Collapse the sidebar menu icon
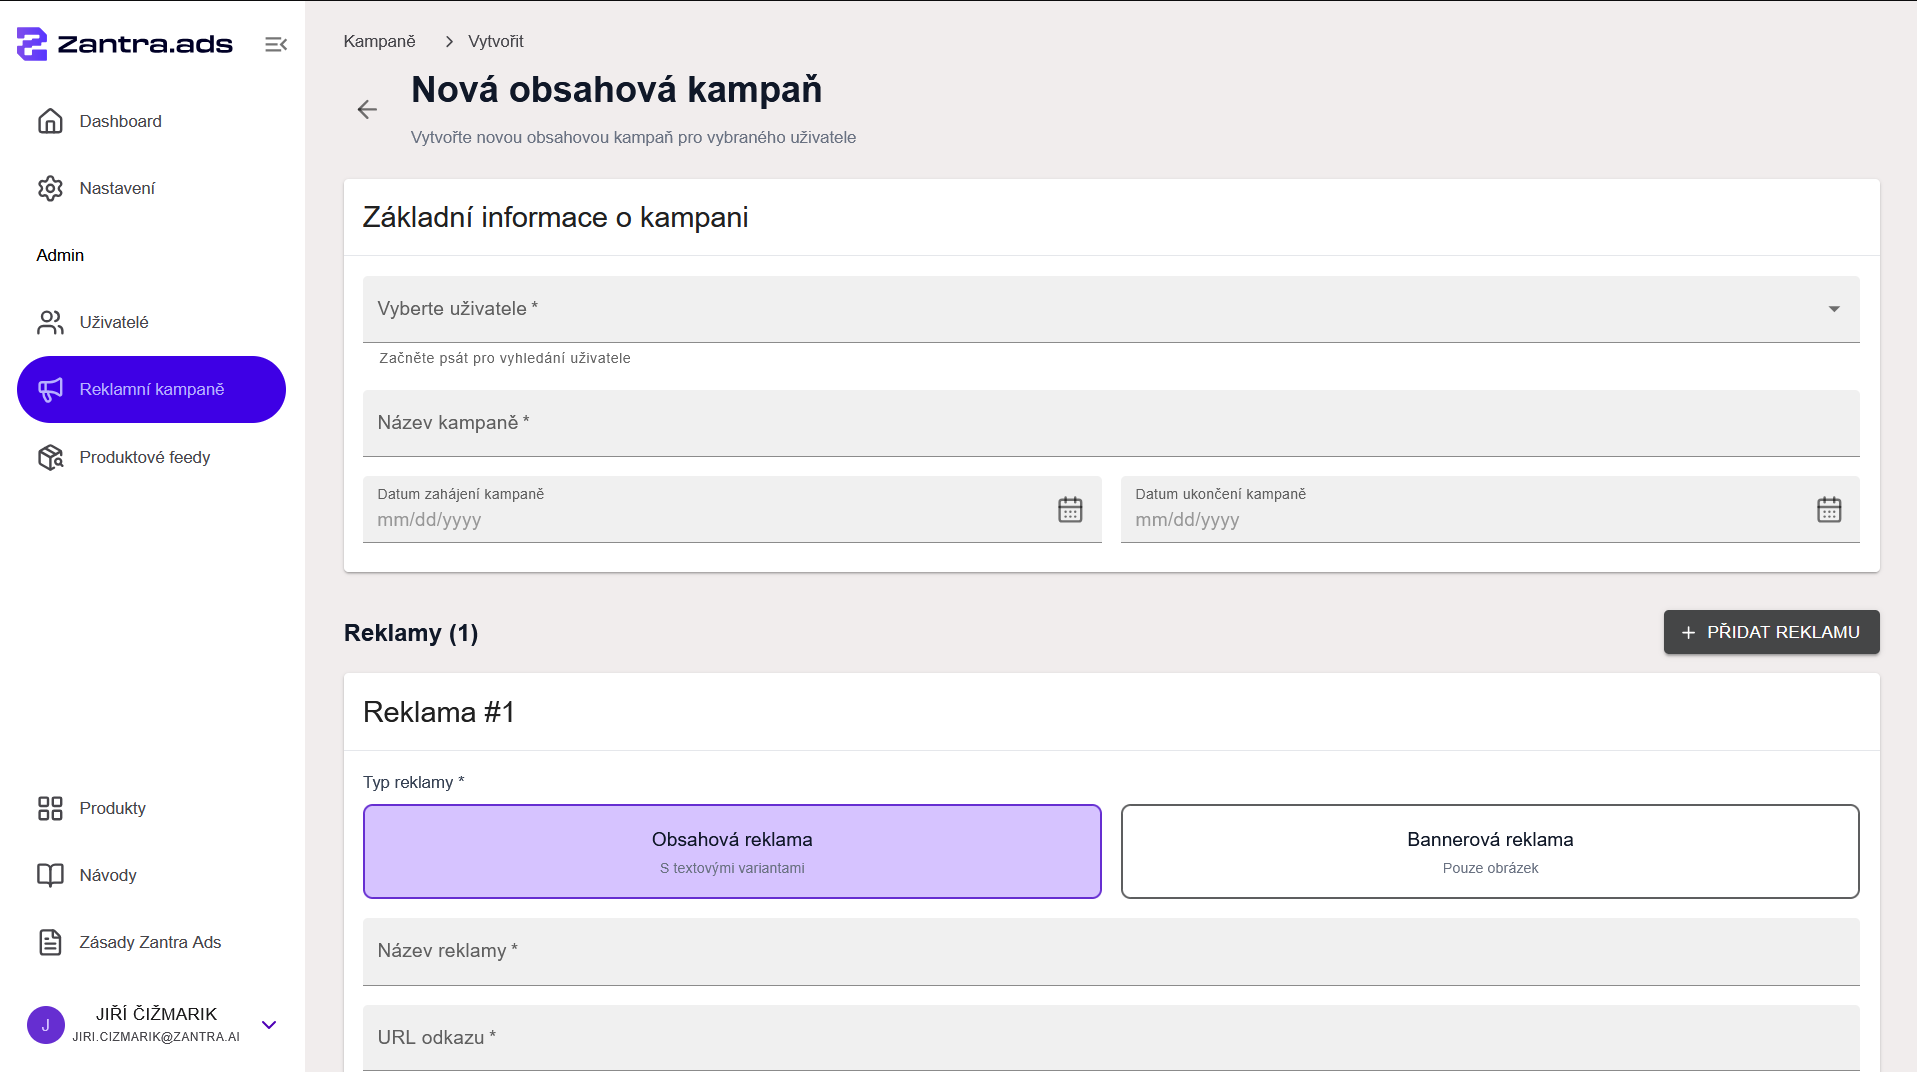 (276, 44)
